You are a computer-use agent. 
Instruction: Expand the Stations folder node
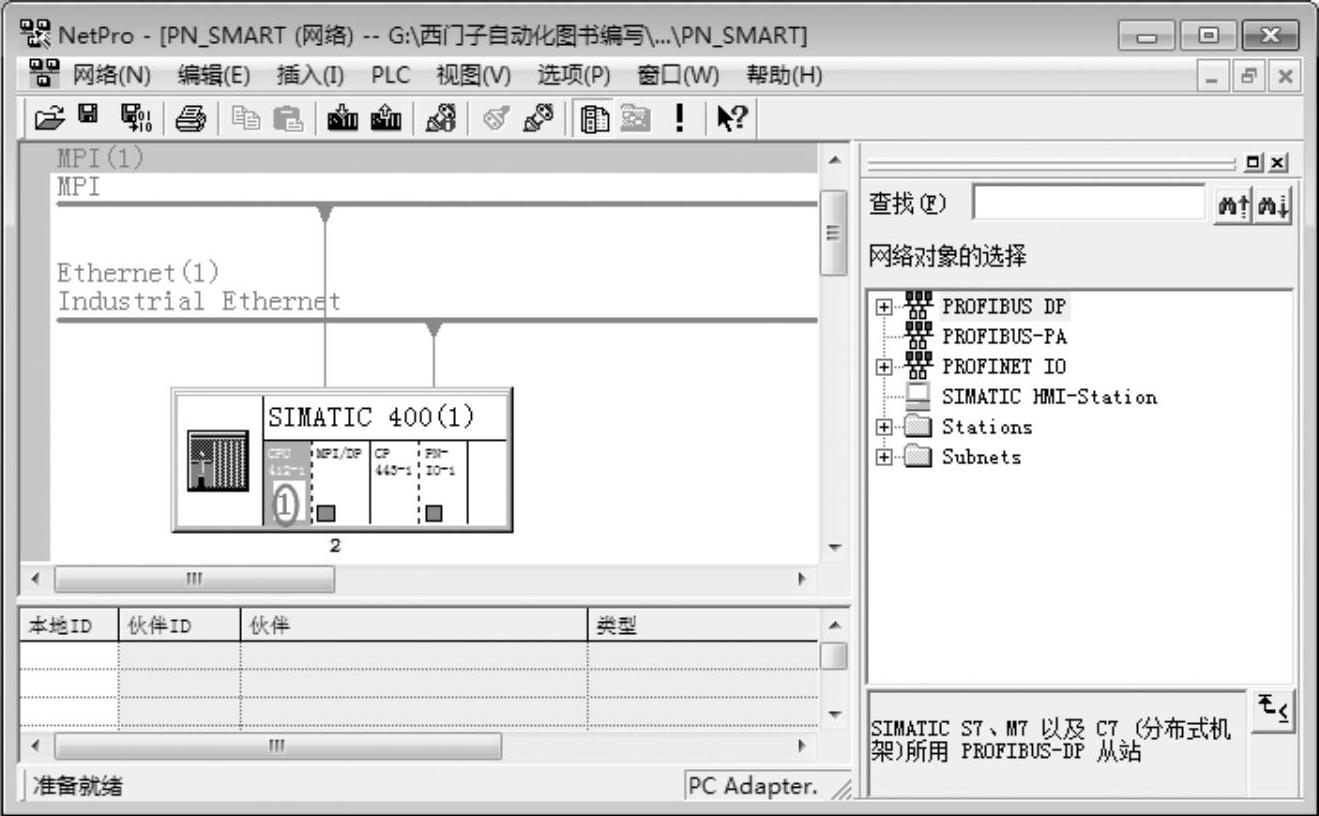pos(883,427)
